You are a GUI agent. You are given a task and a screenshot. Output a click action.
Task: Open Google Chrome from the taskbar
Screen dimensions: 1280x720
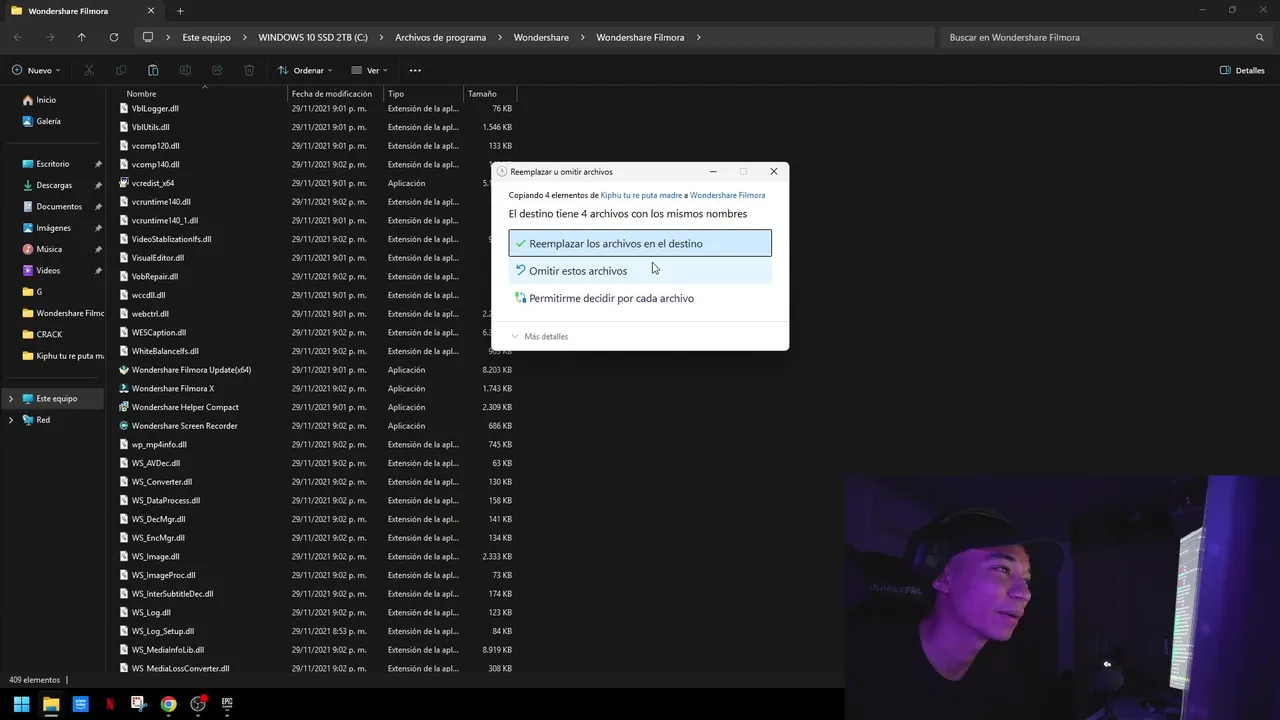pyautogui.click(x=169, y=704)
